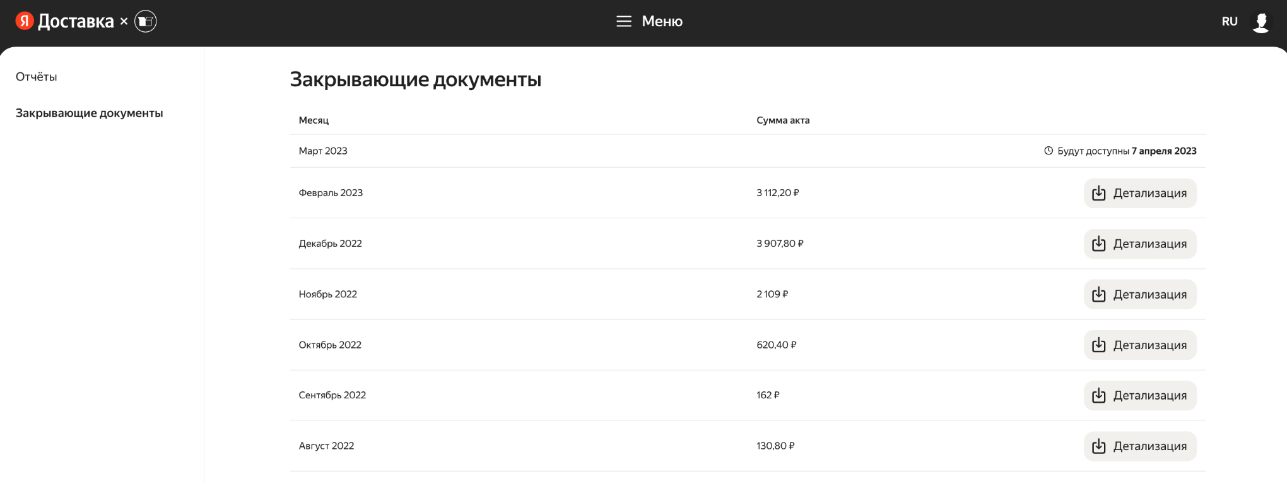This screenshot has width=1287, height=484.
Task: Click the Меню label in top bar
Action: (x=662, y=21)
